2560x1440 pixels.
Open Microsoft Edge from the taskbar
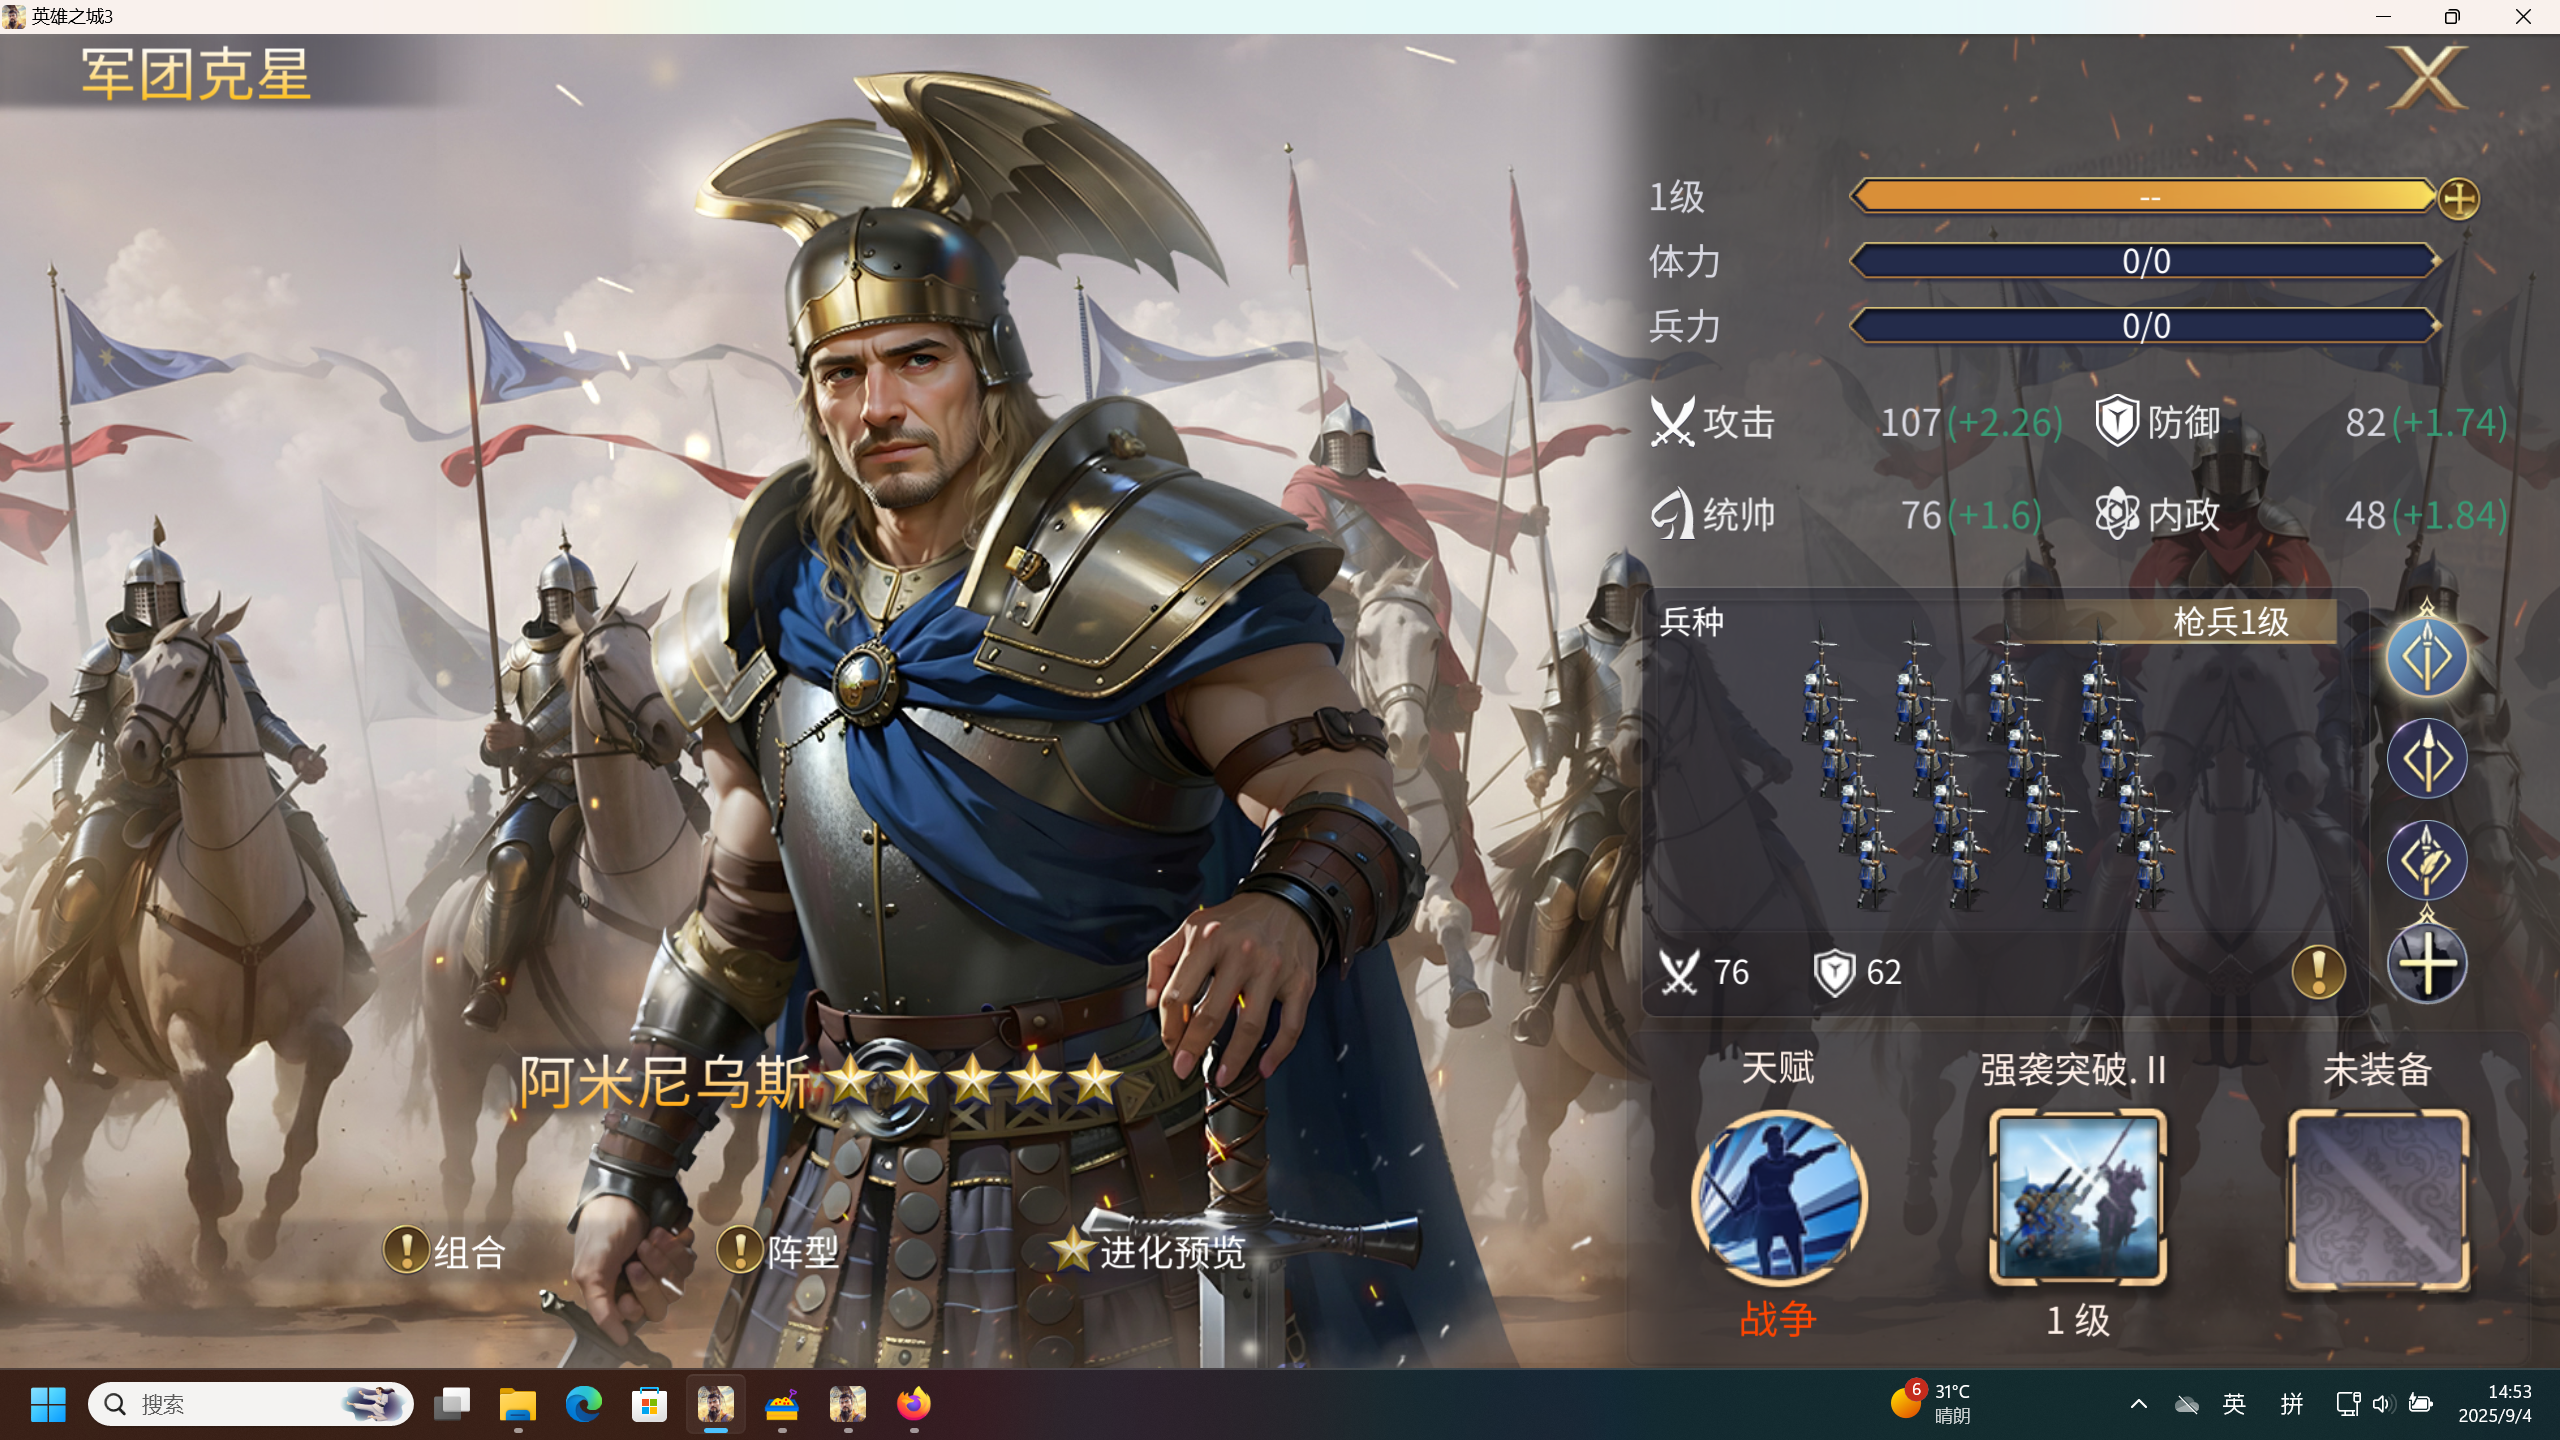coord(584,1404)
